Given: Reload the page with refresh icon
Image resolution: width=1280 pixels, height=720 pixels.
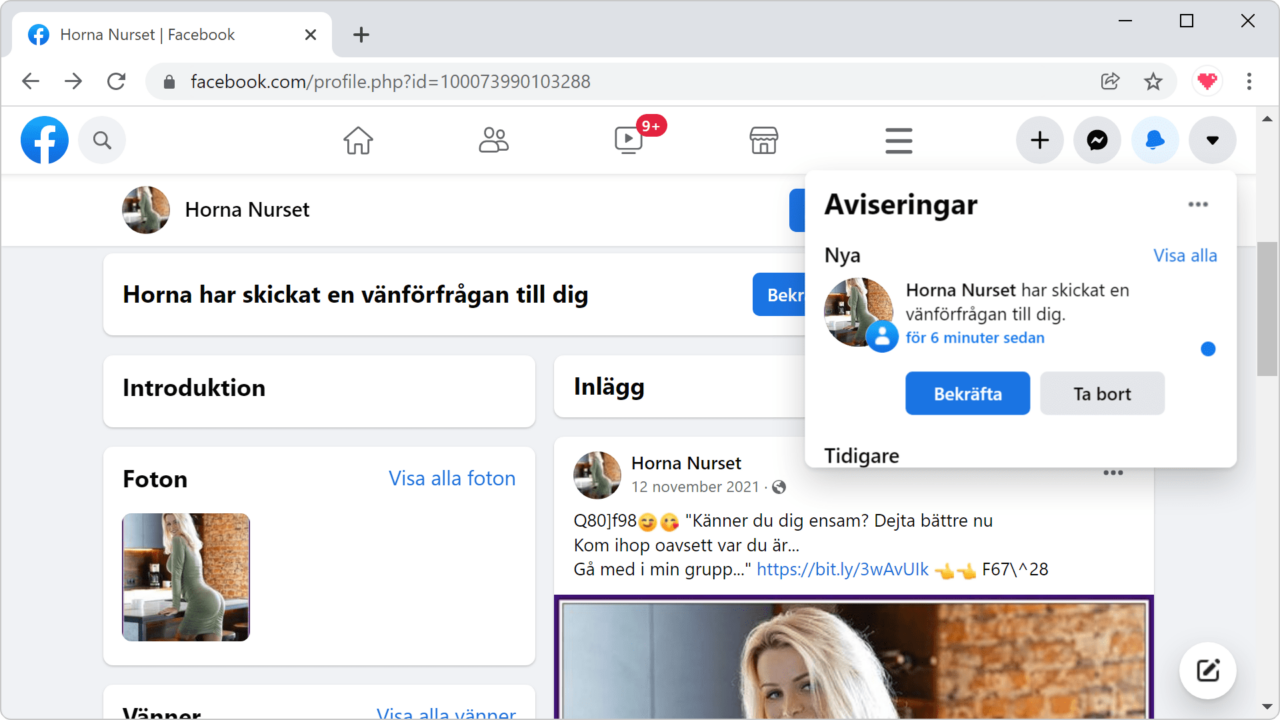Looking at the screenshot, I should [116, 81].
